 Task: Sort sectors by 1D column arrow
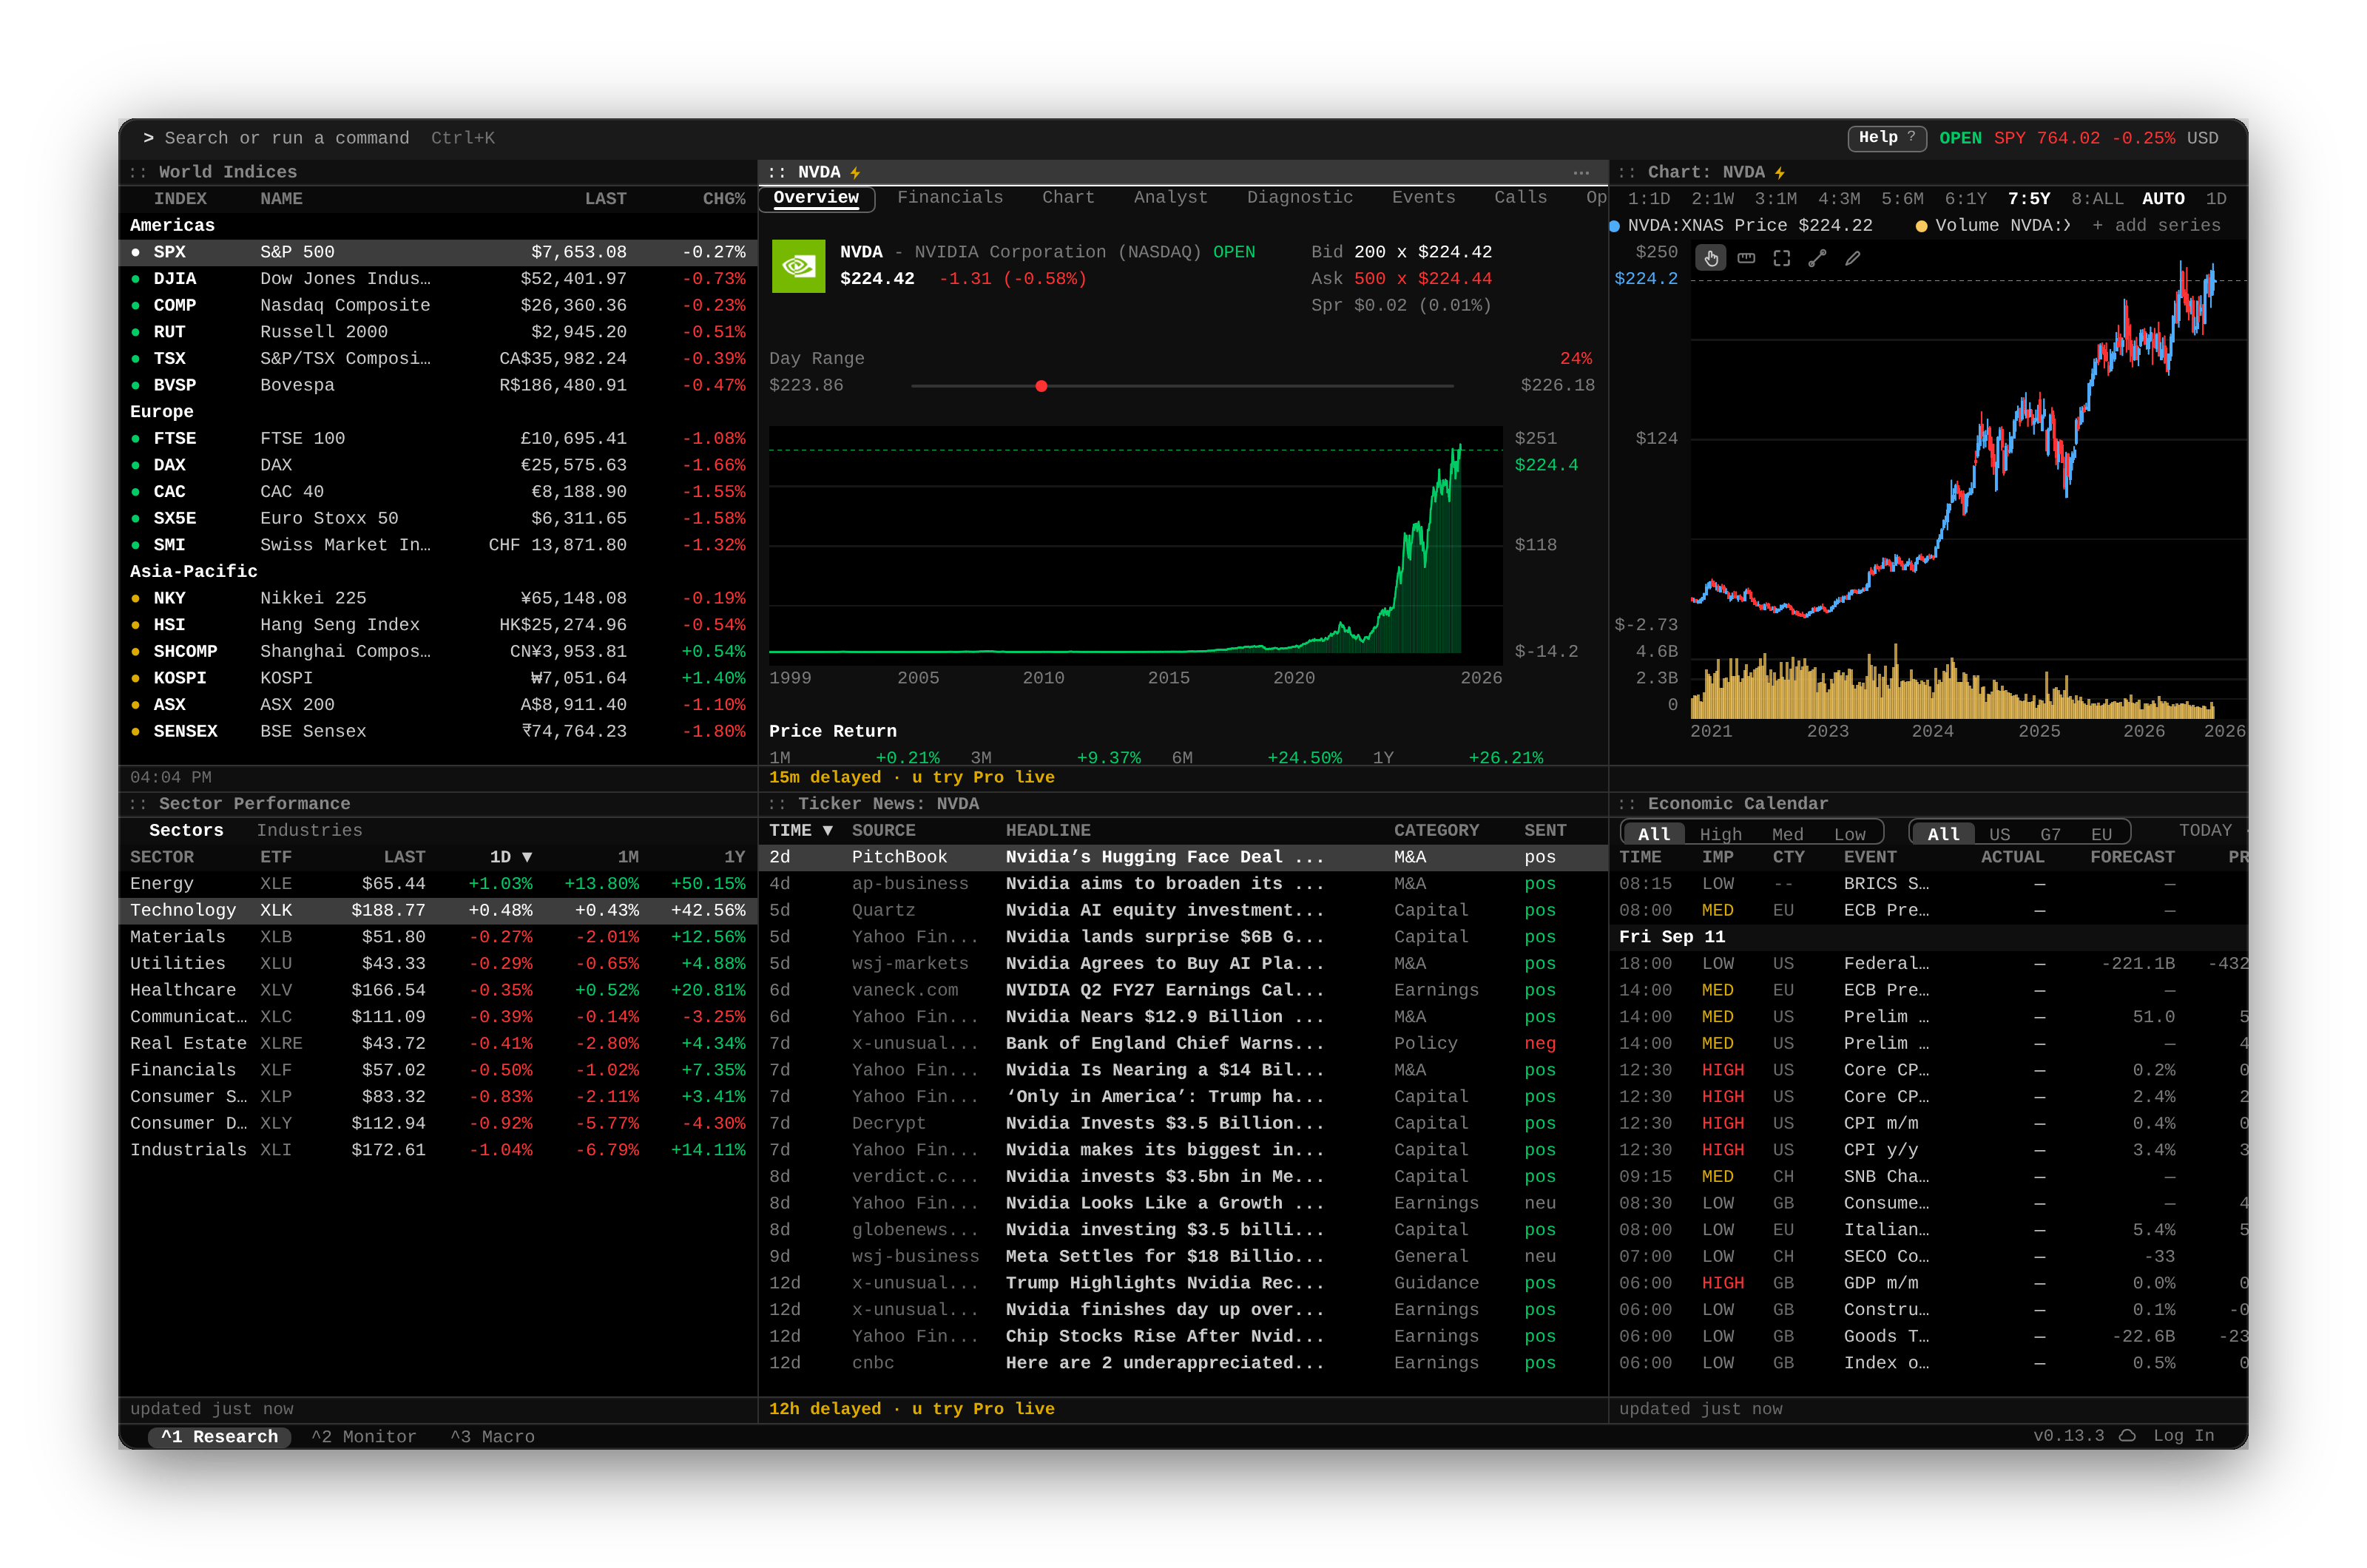(527, 857)
